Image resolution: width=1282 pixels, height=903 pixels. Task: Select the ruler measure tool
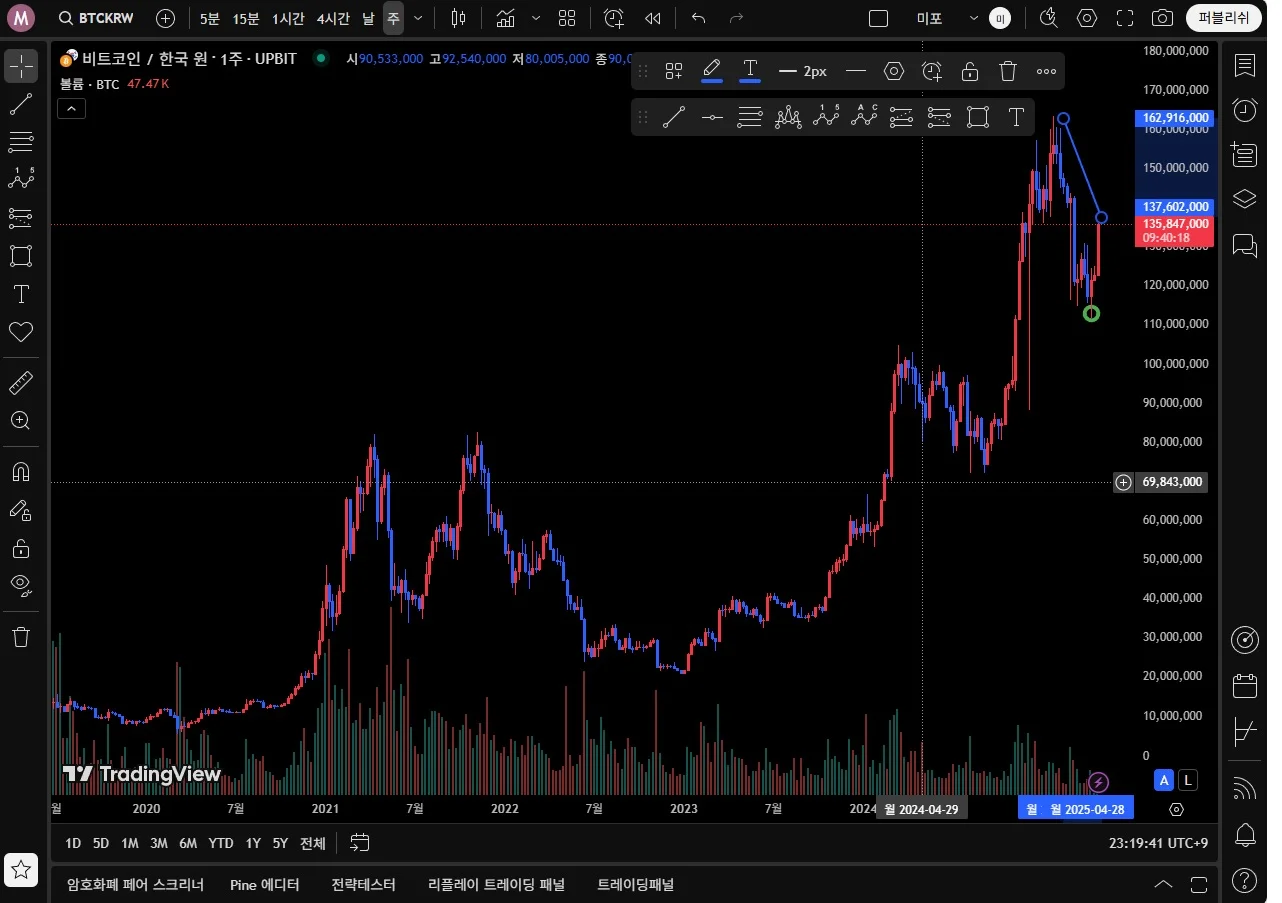21,383
